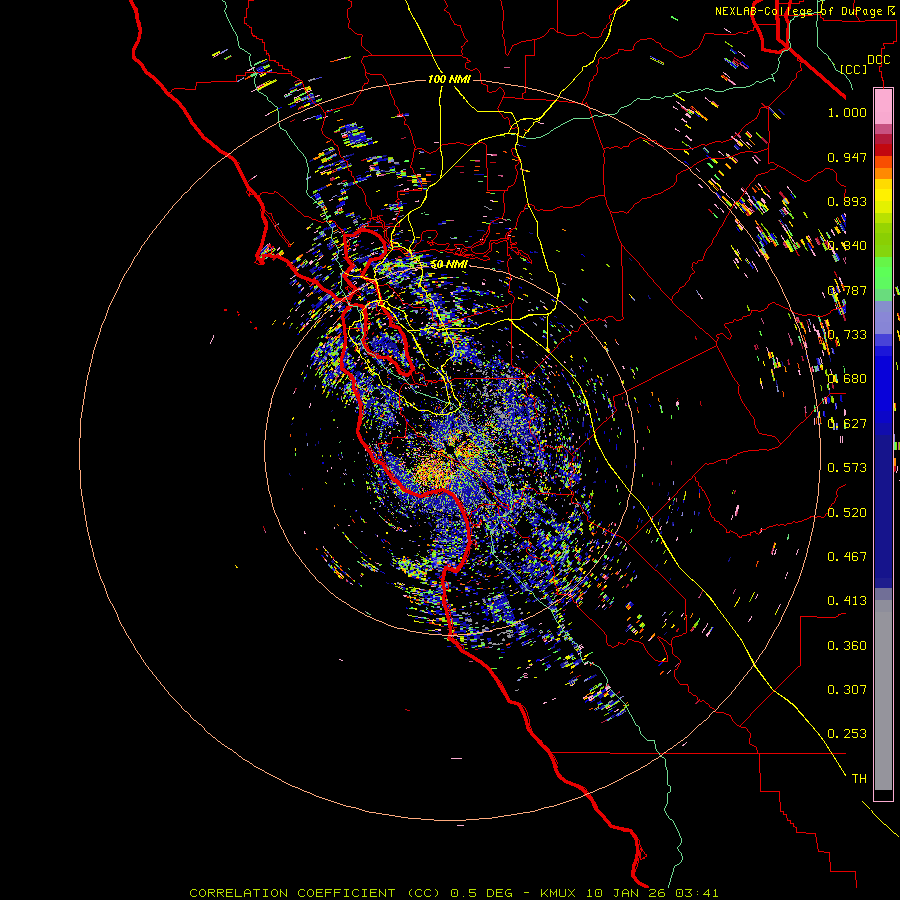Viewport: 900px width, 900px height.
Task: Pick the bright green color bar segment
Action: coord(883,273)
